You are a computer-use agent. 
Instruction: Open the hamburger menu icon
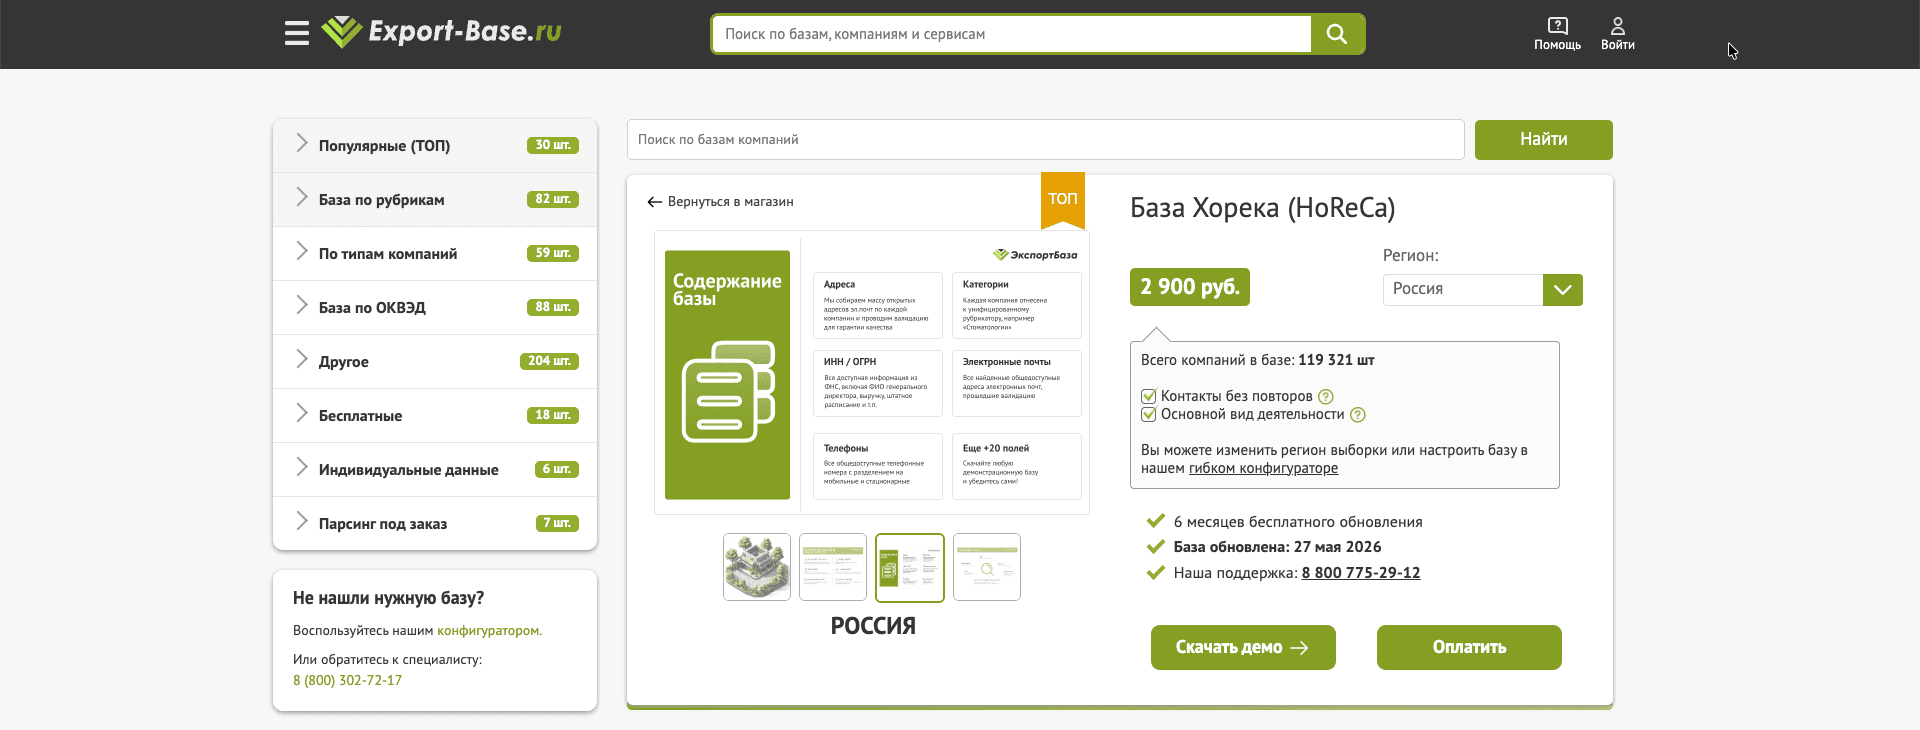pos(297,33)
